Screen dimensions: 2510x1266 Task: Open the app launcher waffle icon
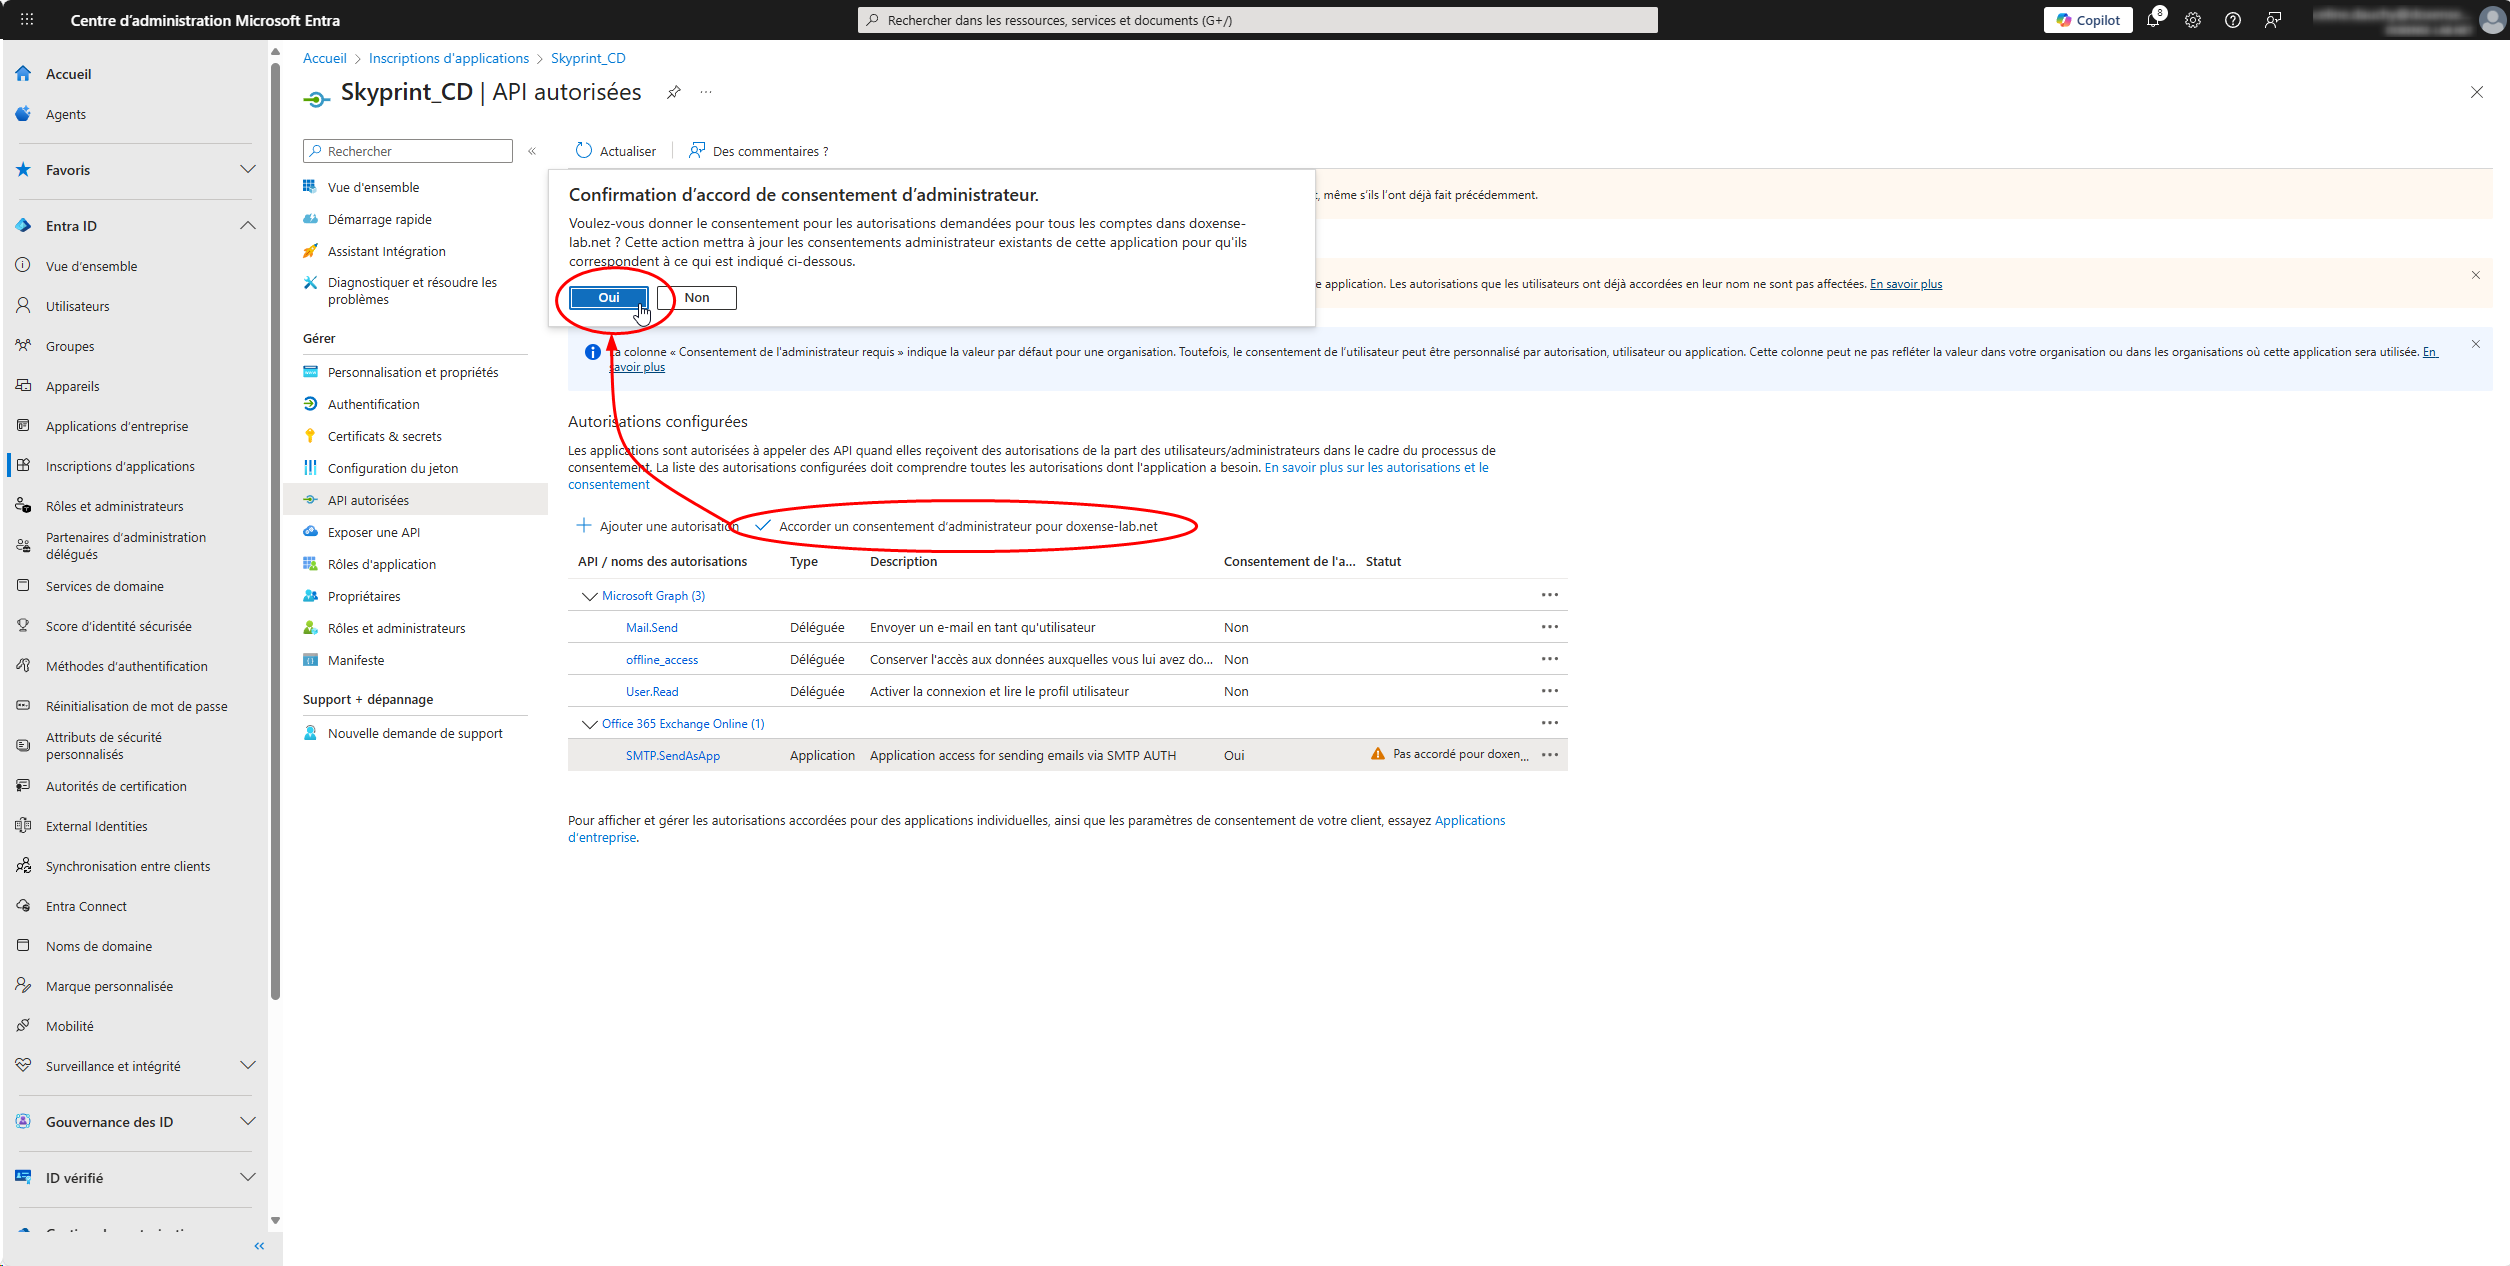pyautogui.click(x=27, y=20)
